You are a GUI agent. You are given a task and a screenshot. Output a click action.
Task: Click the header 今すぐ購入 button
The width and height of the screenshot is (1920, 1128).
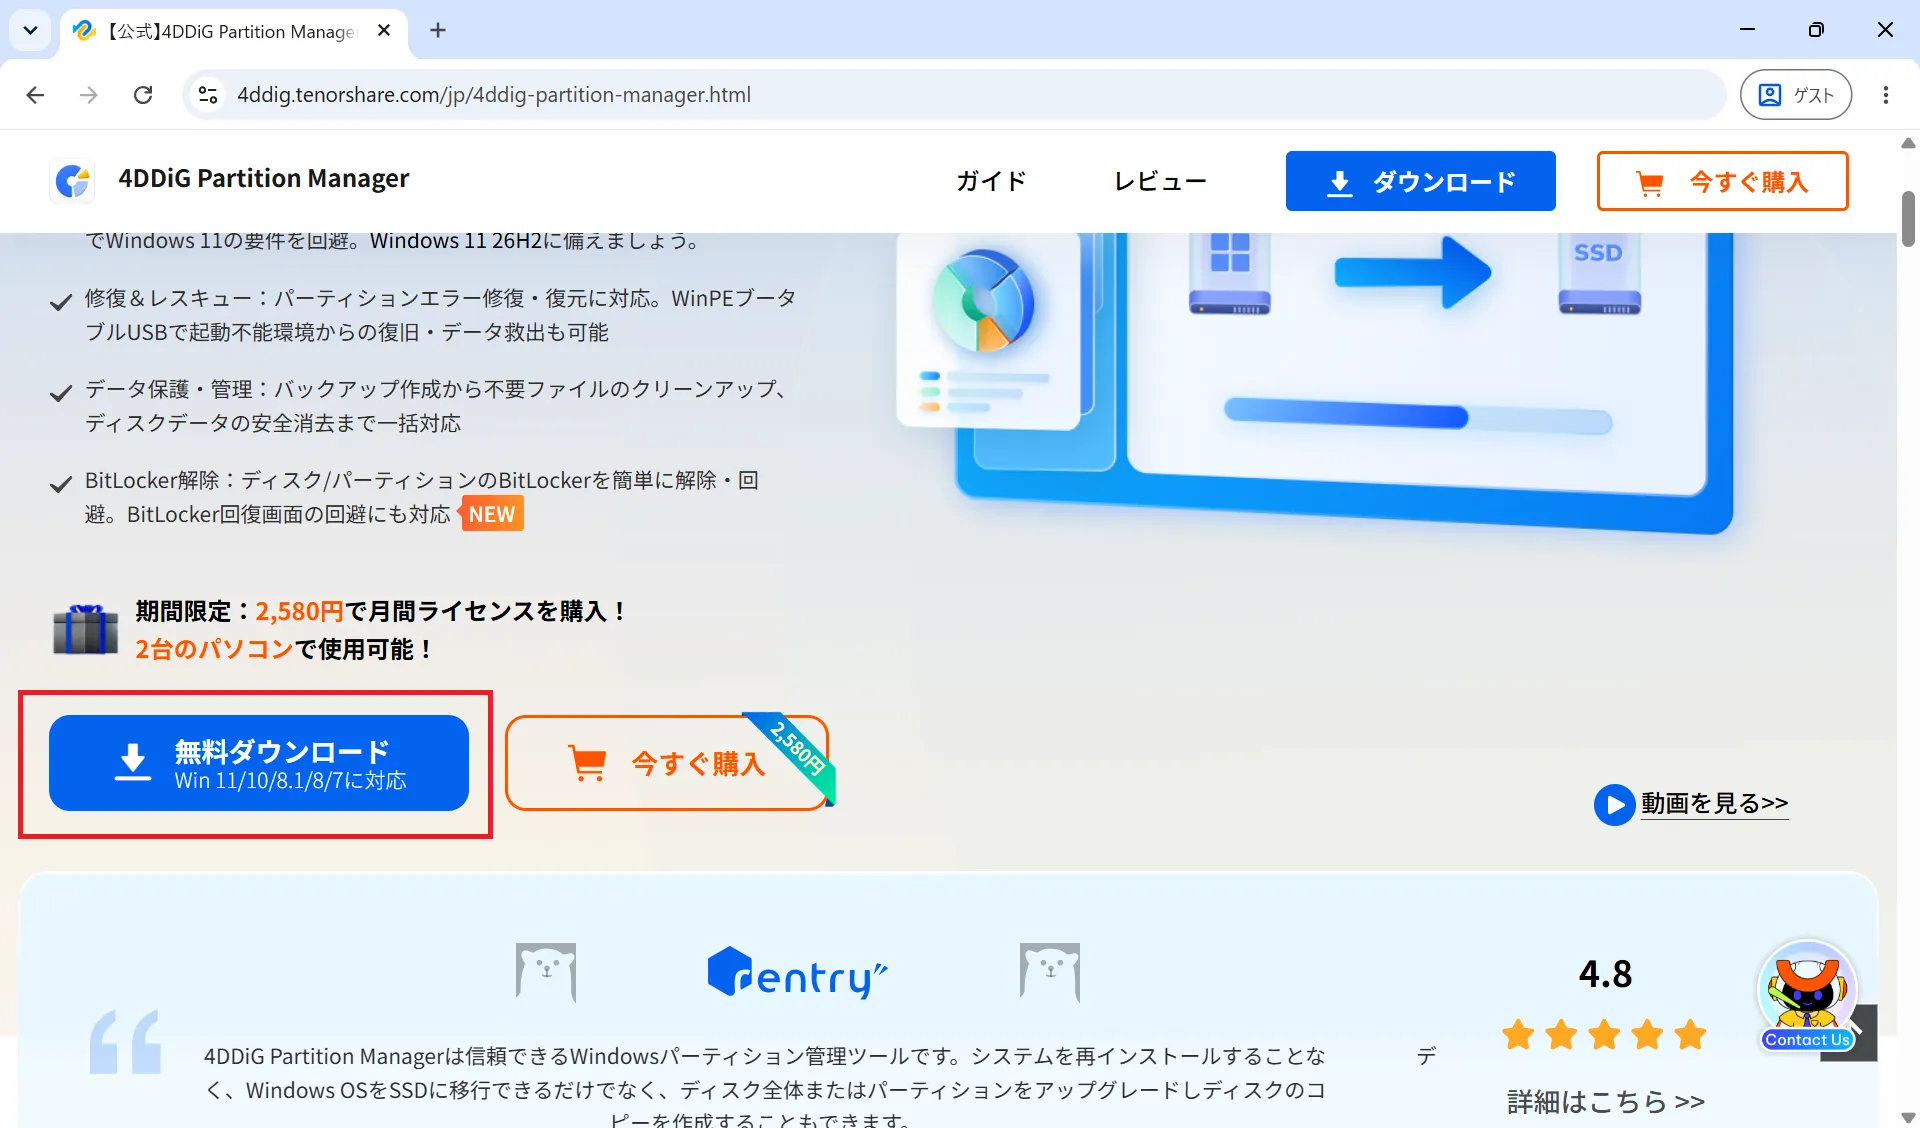tap(1722, 181)
